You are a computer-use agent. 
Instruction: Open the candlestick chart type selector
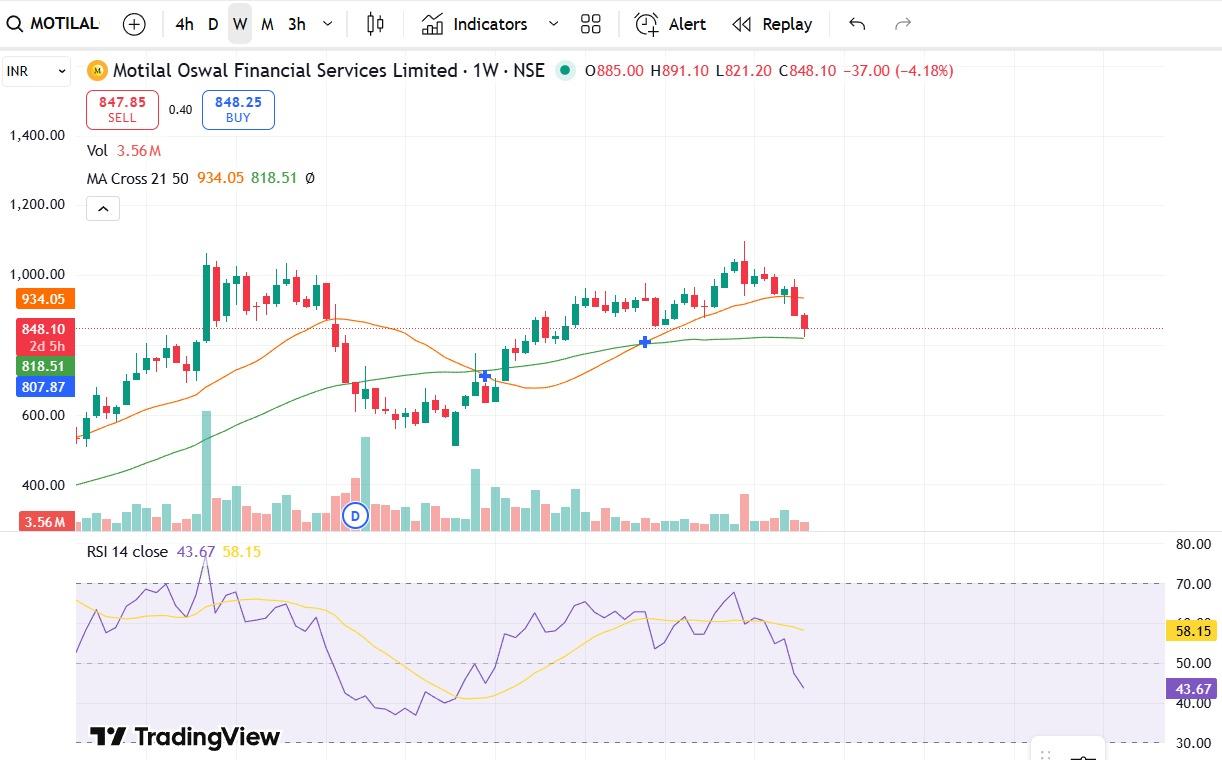pyautogui.click(x=375, y=24)
